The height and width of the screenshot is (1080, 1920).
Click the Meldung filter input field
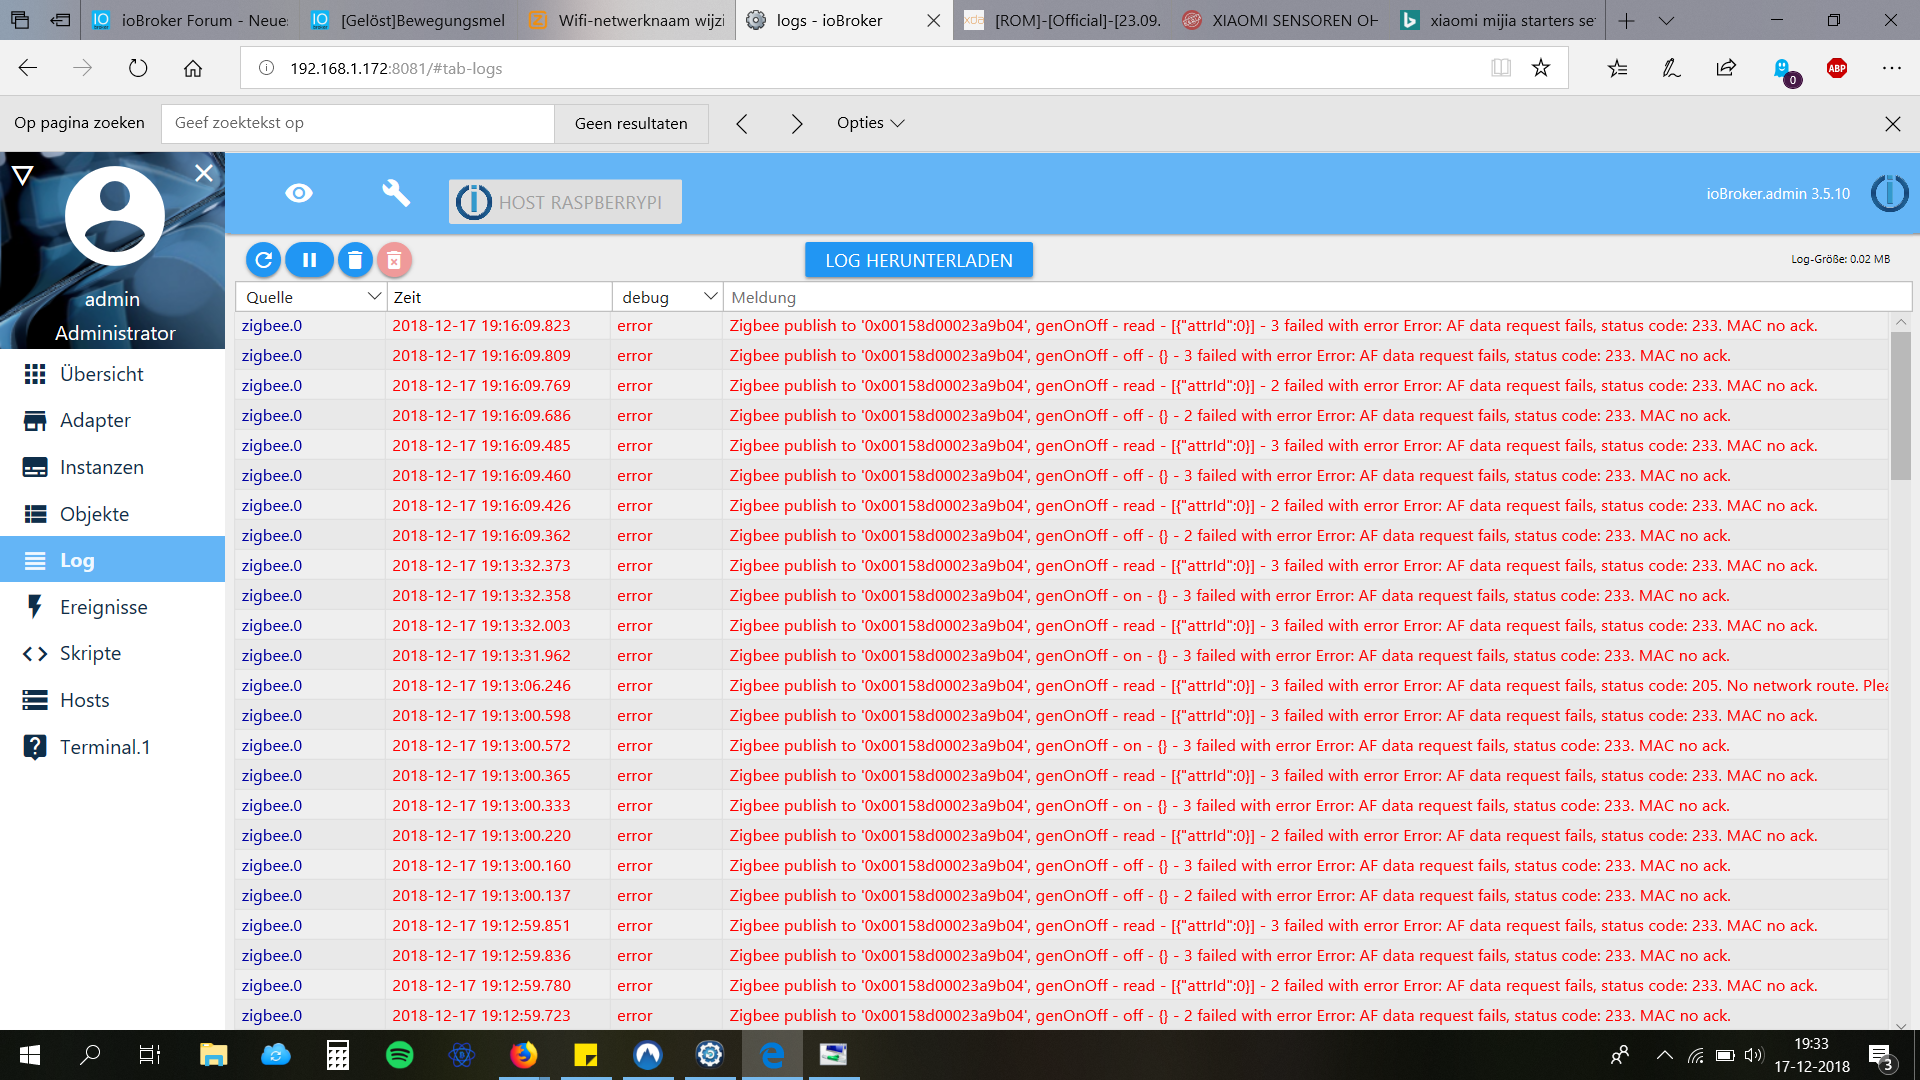click(1300, 297)
